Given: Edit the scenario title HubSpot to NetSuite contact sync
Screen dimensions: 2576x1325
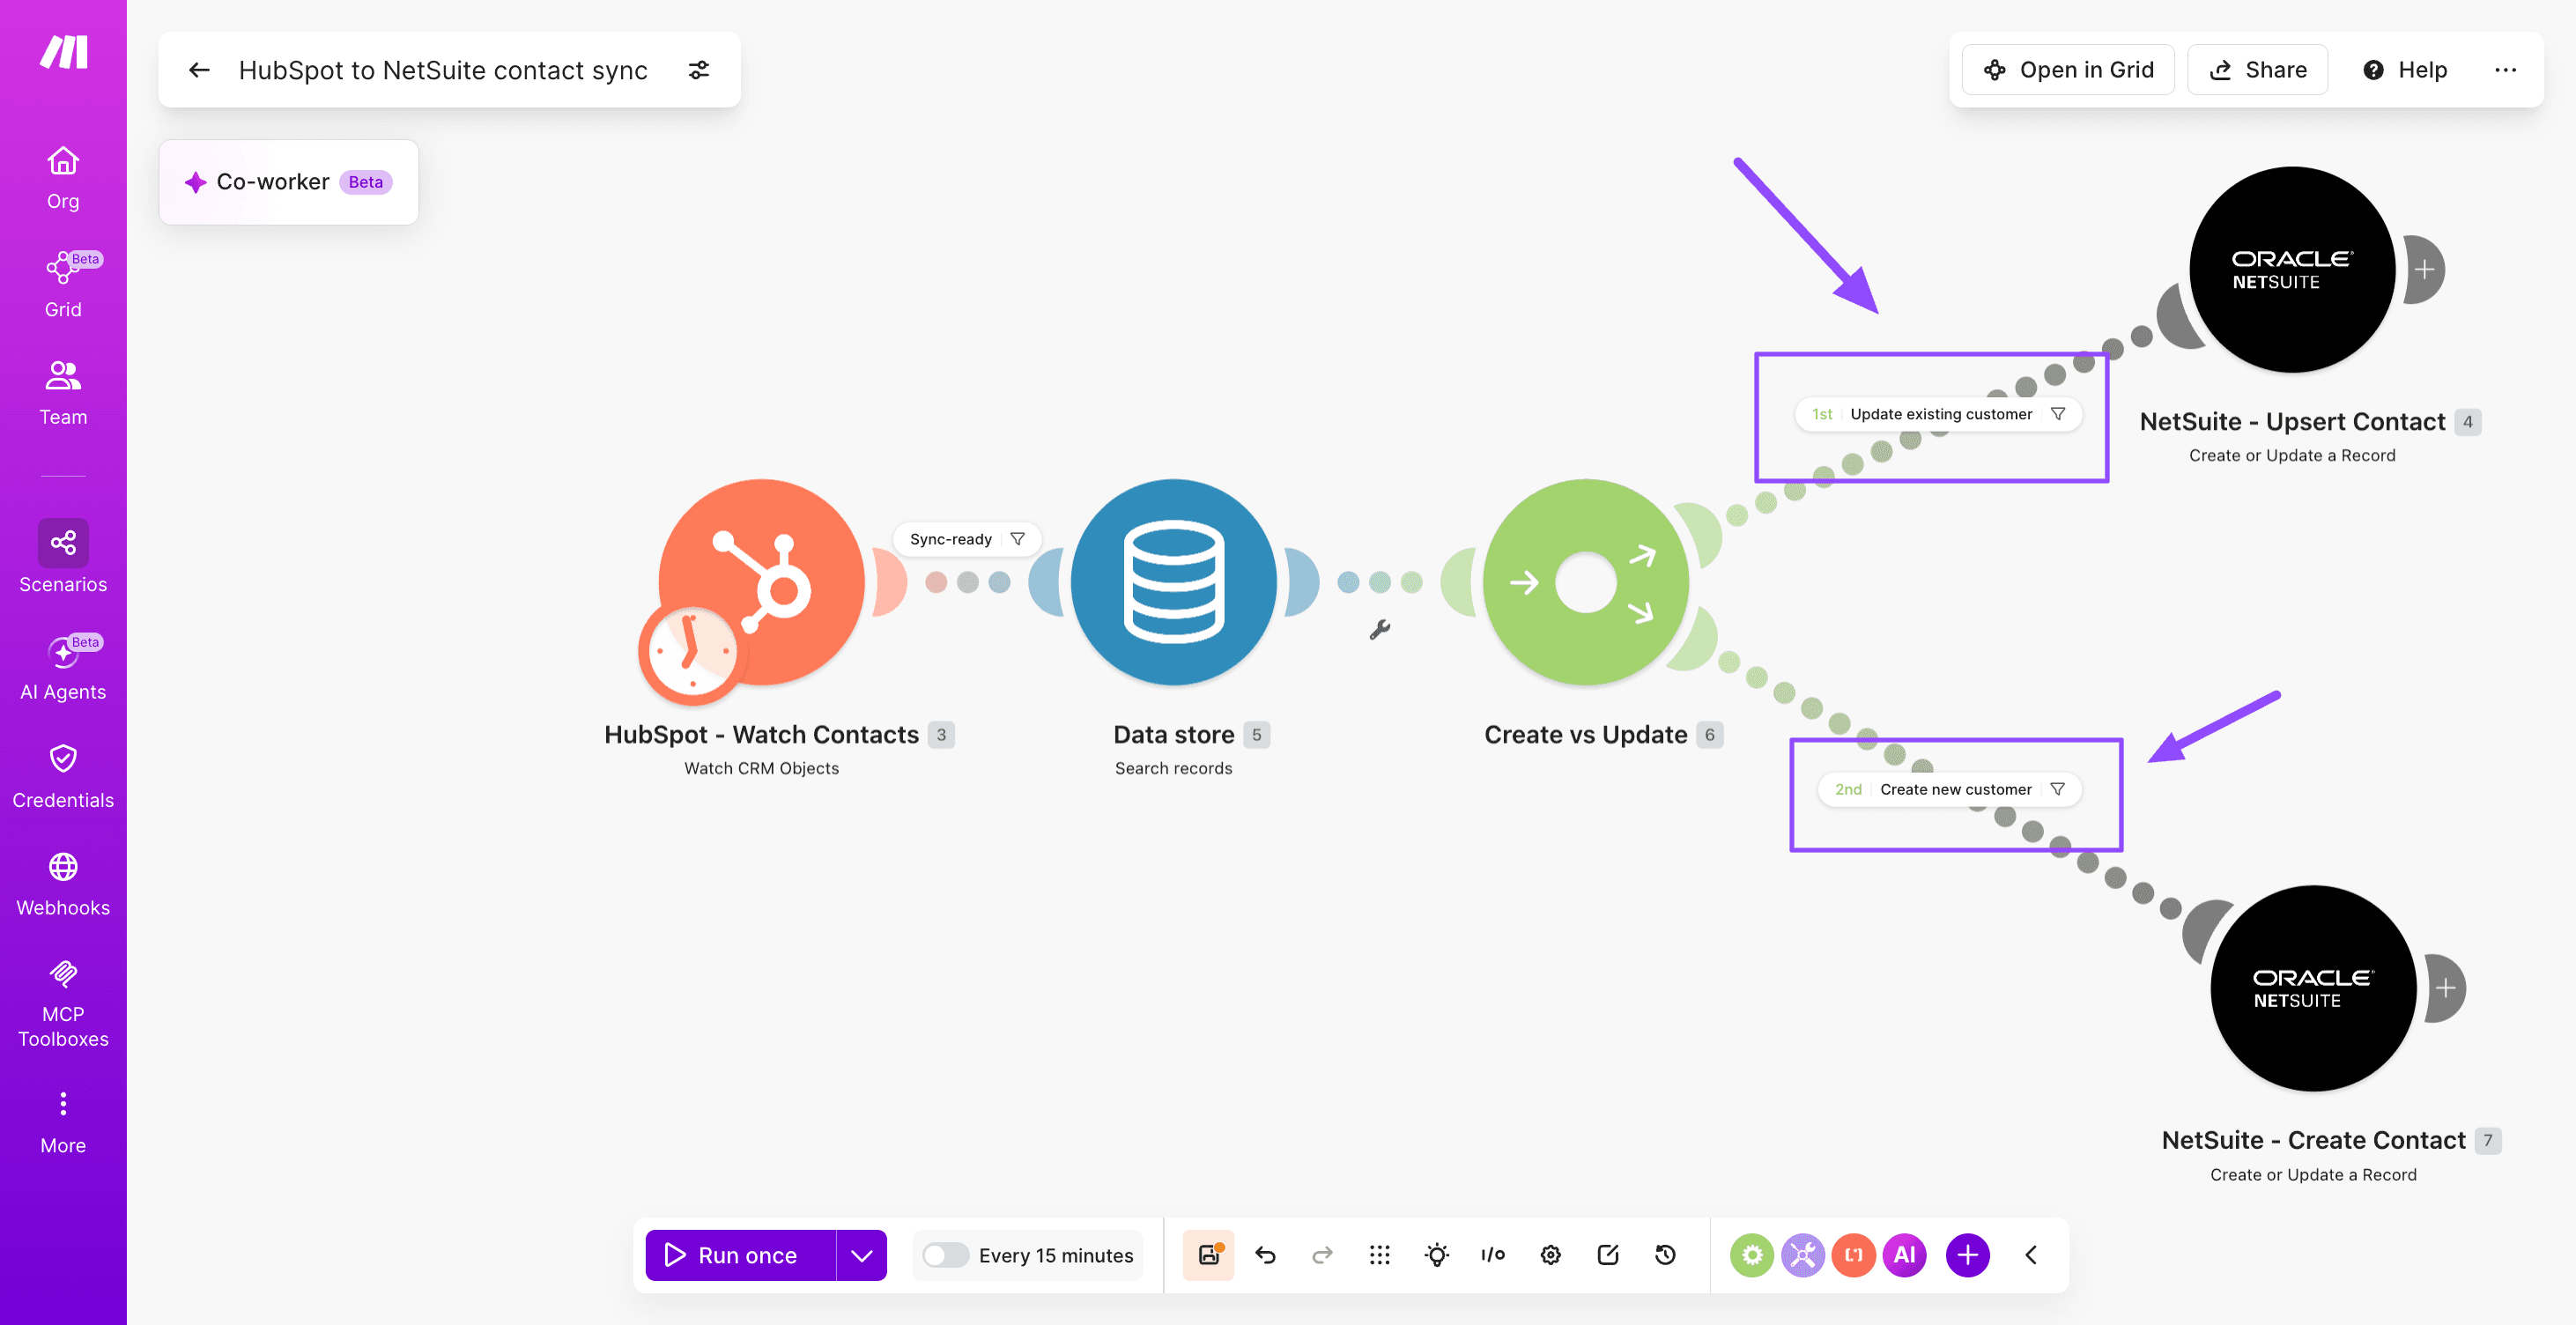Looking at the screenshot, I should [x=443, y=70].
